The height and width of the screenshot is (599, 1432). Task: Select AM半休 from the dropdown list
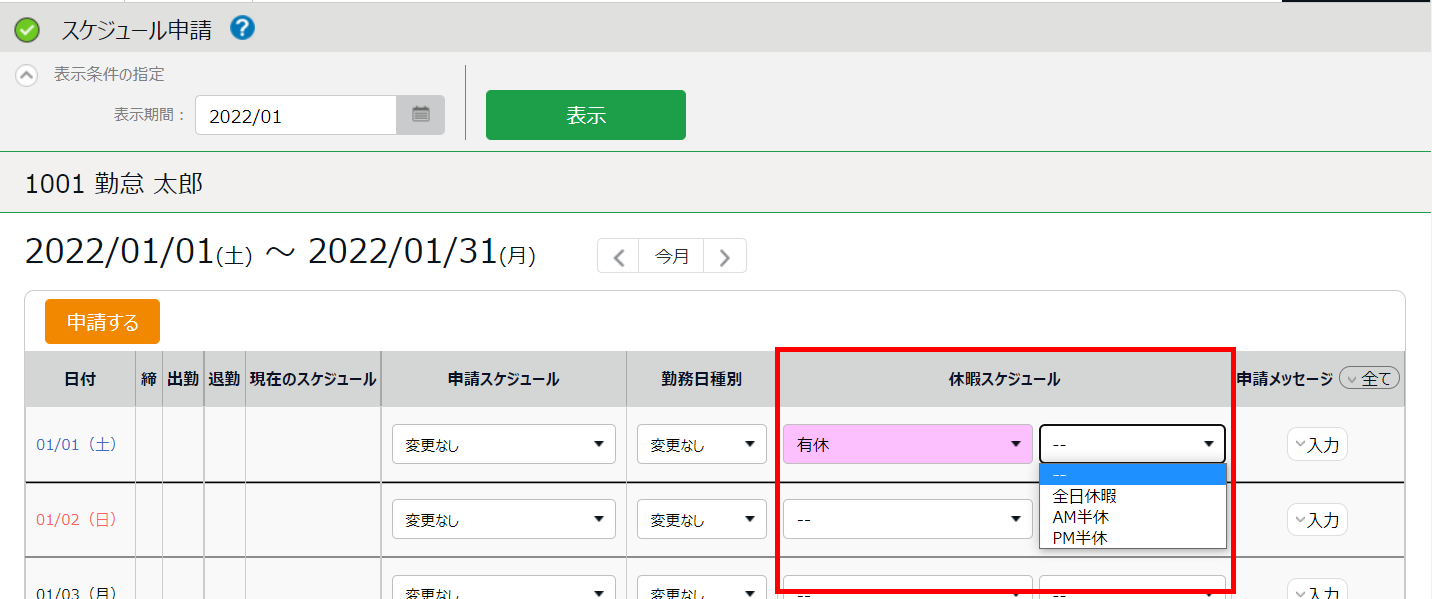[x=1081, y=517]
